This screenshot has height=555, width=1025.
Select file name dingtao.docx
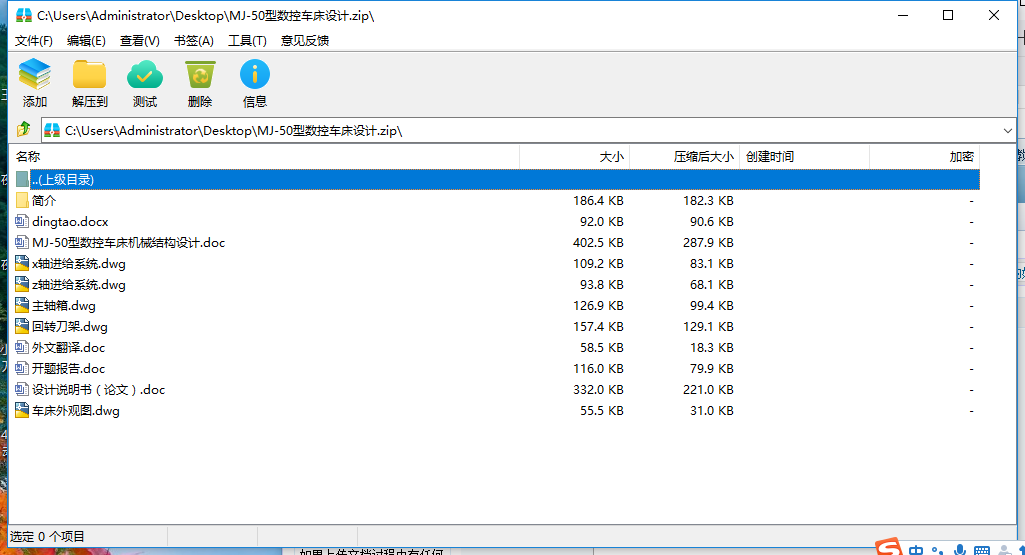70,222
